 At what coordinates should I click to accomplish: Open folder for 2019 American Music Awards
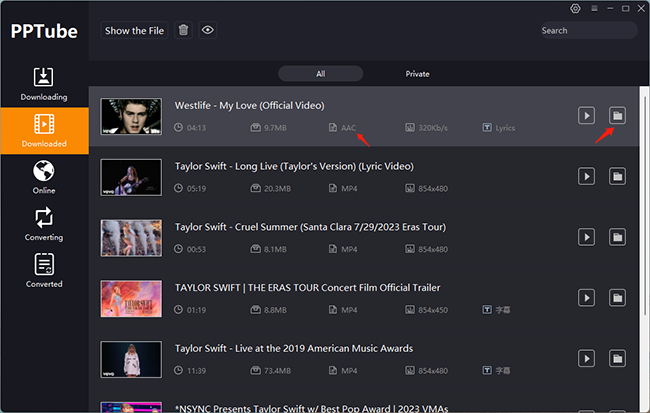[x=617, y=358]
